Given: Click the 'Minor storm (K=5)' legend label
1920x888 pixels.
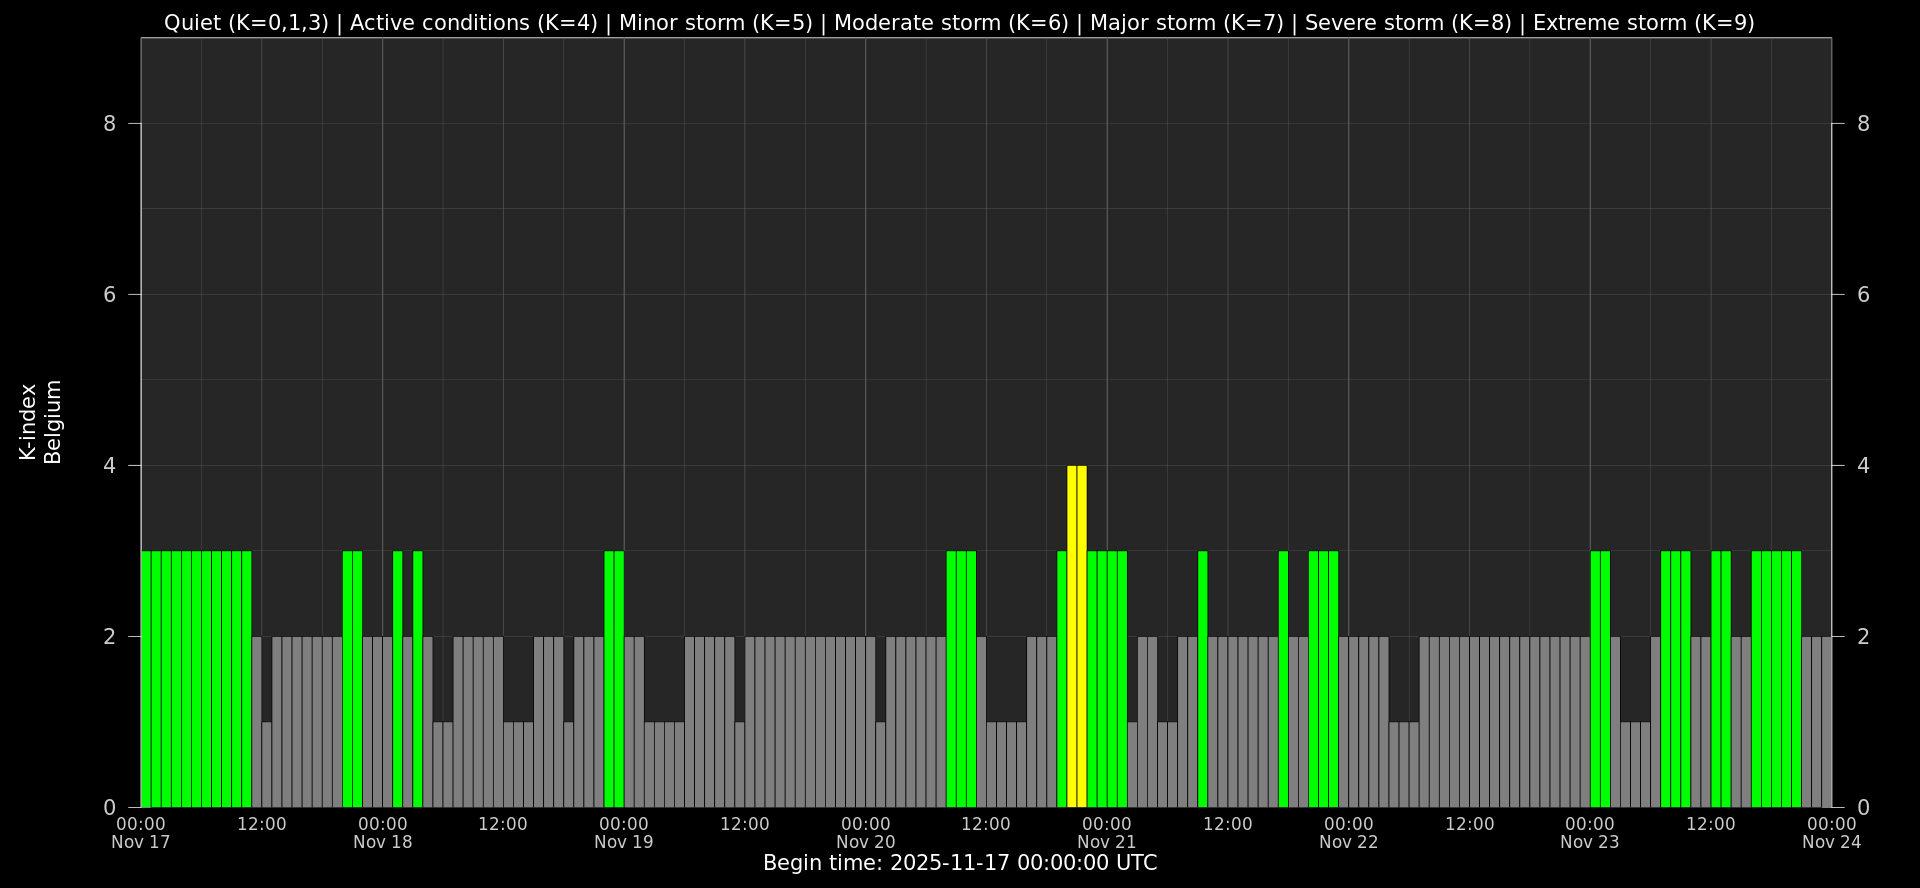Looking at the screenshot, I should (x=716, y=23).
